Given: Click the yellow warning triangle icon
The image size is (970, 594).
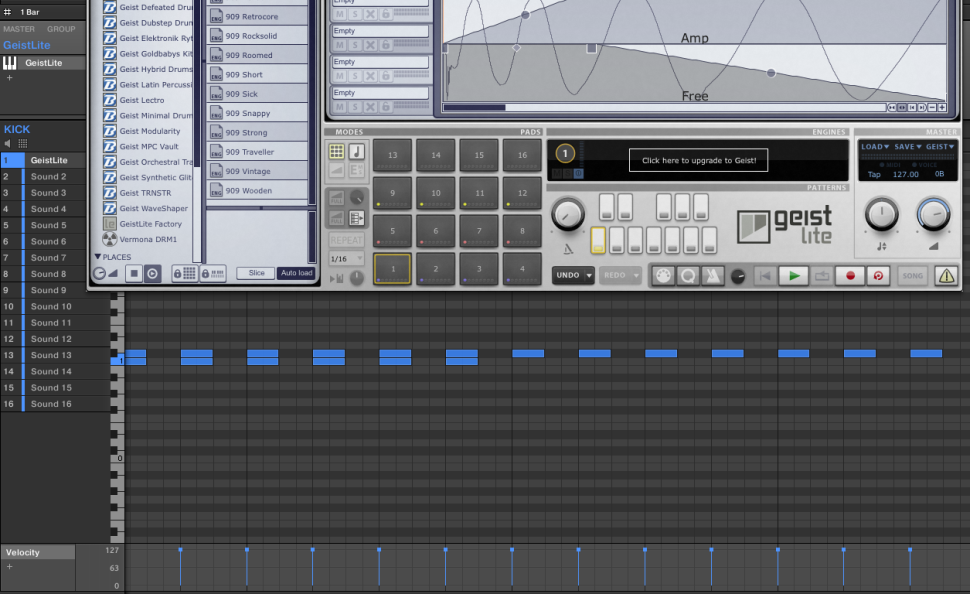Looking at the screenshot, I should [945, 276].
